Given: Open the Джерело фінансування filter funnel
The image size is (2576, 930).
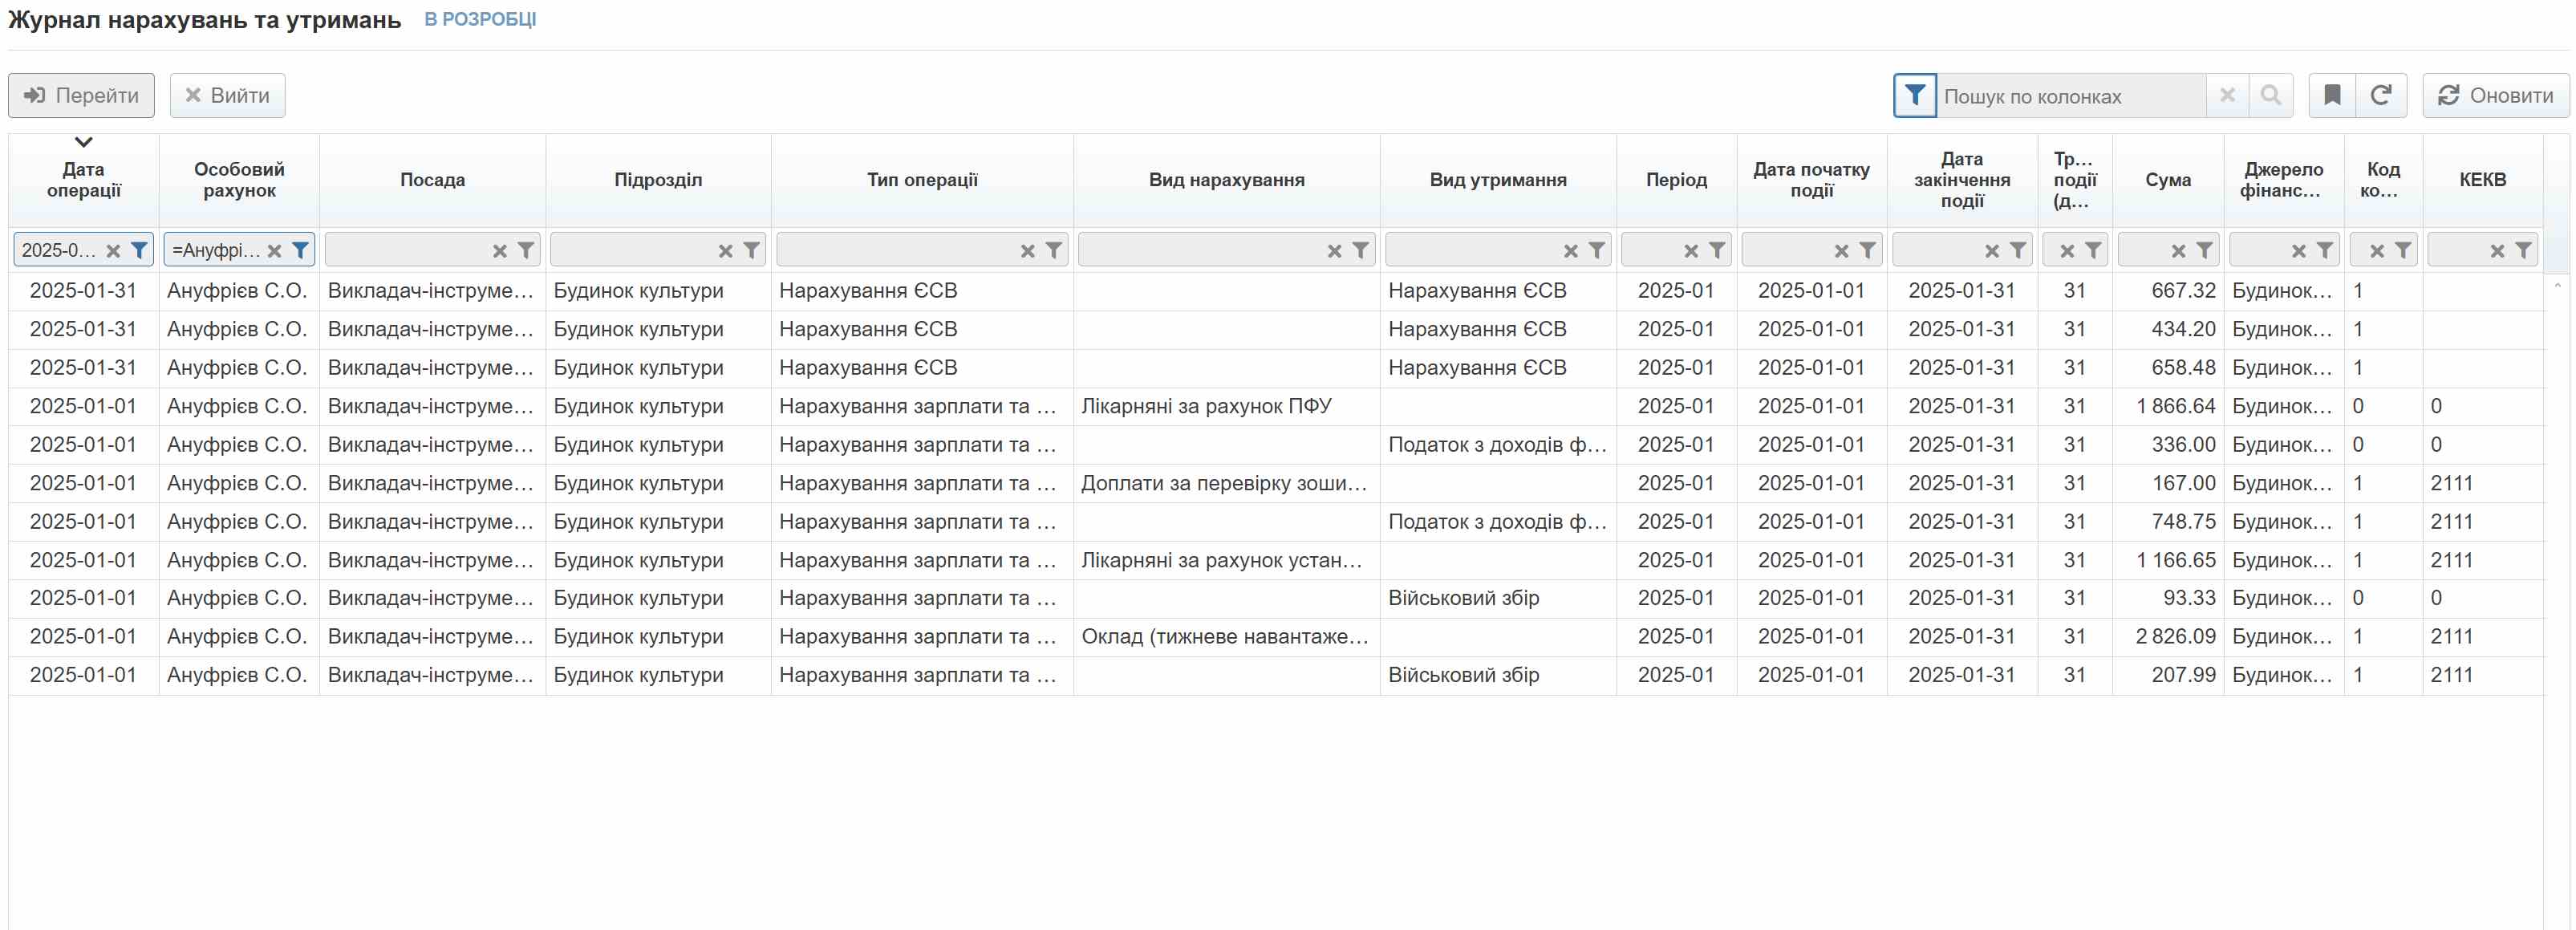Looking at the screenshot, I should tap(2325, 250).
